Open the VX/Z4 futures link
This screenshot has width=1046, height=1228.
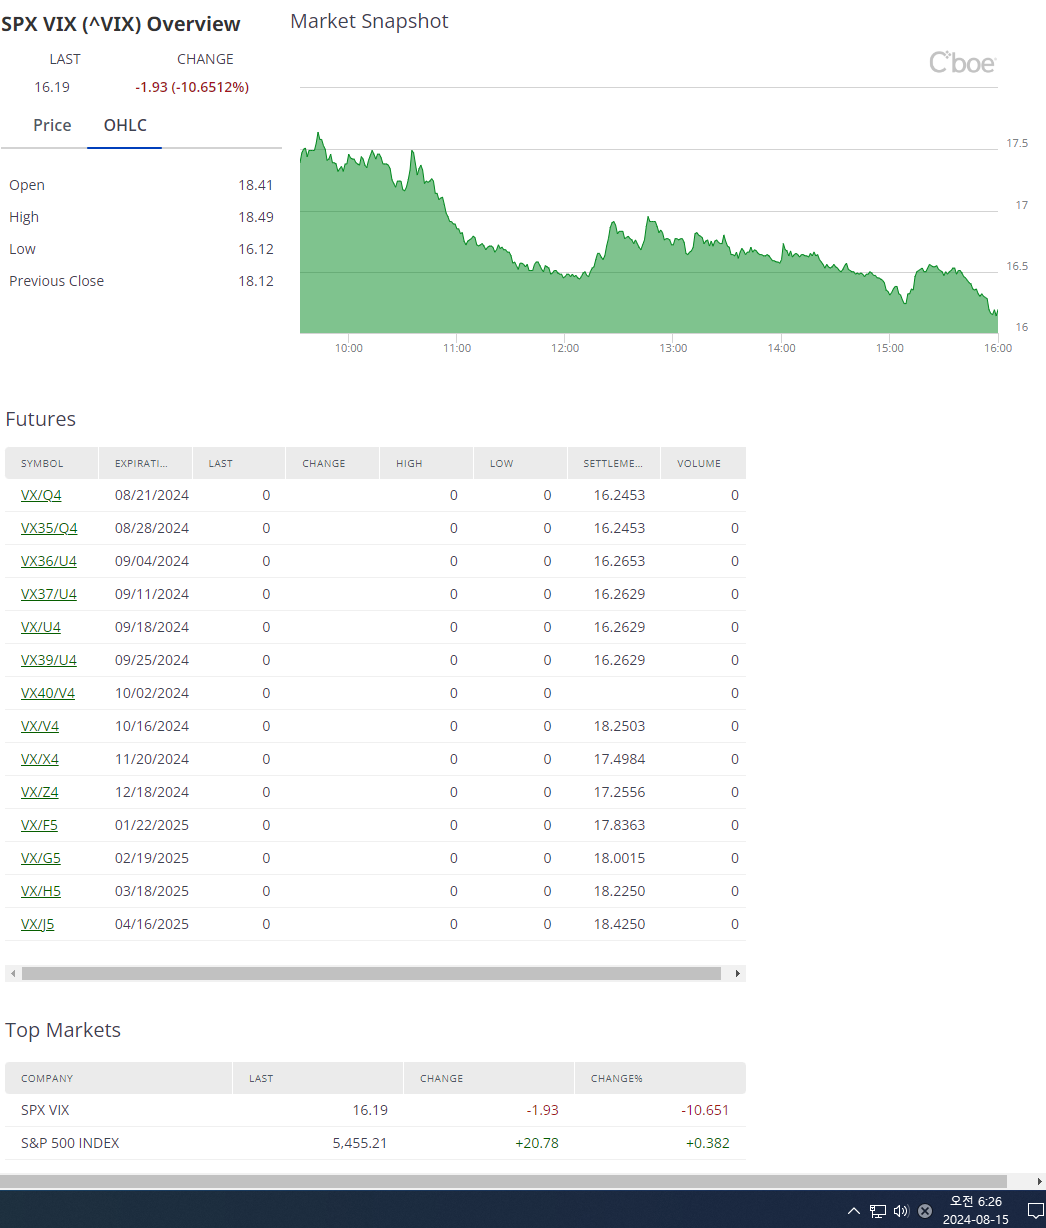(40, 792)
